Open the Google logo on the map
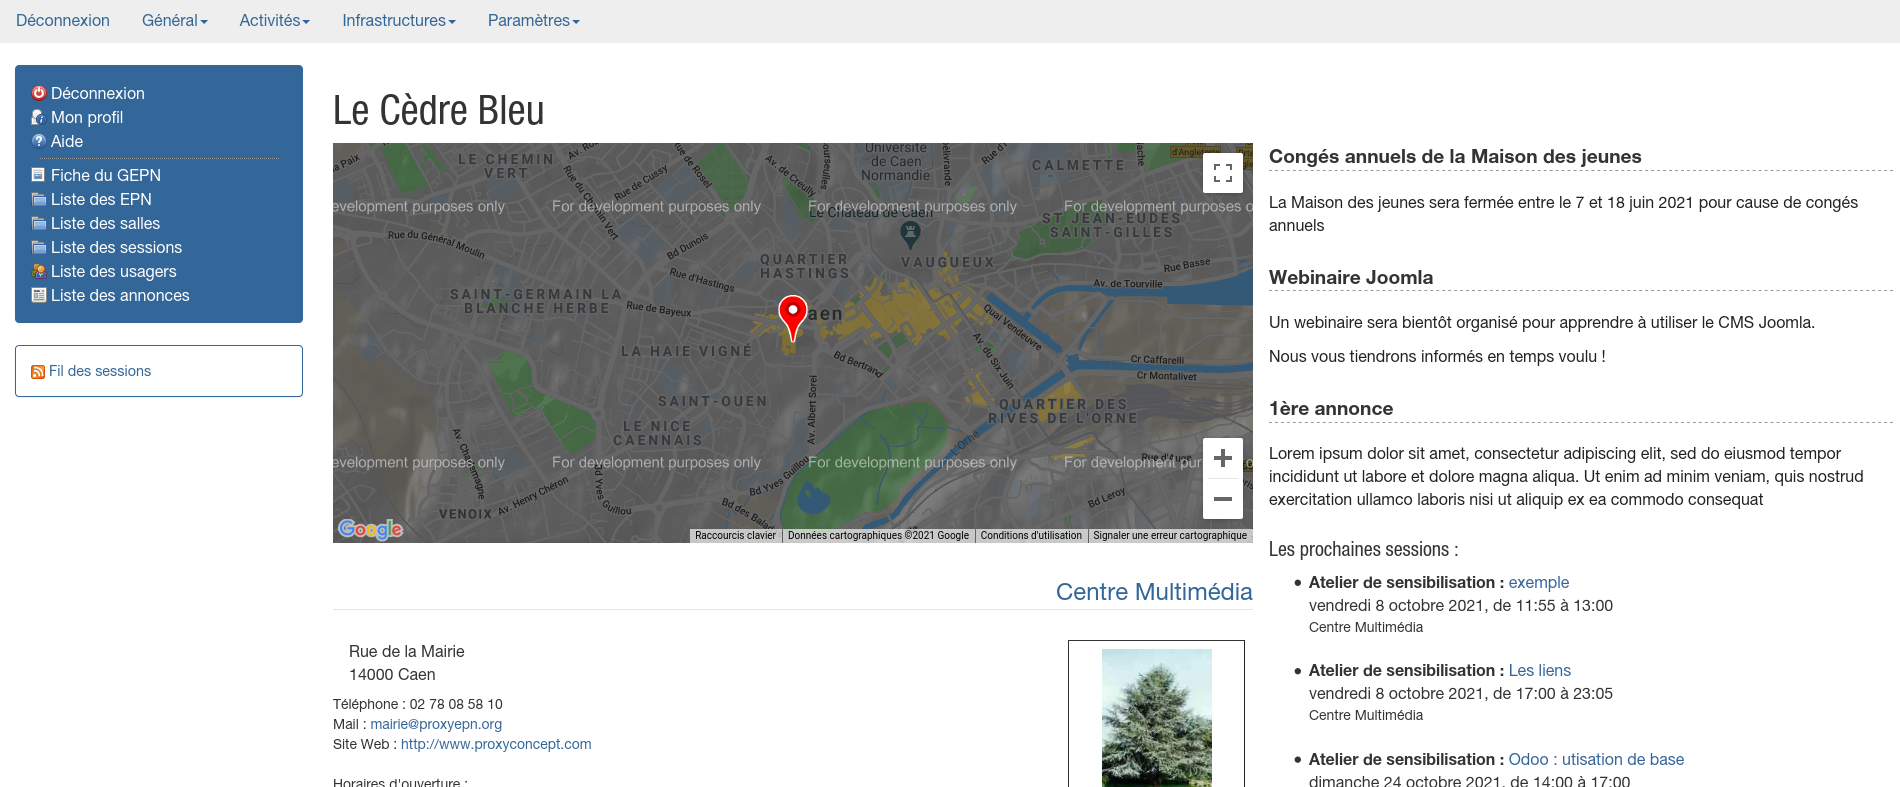This screenshot has width=1900, height=787. pos(370,529)
